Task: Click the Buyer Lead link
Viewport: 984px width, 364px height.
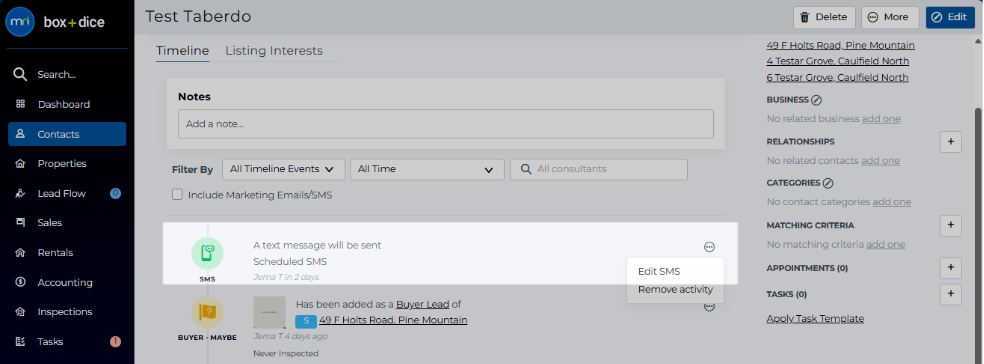Action: [x=422, y=304]
